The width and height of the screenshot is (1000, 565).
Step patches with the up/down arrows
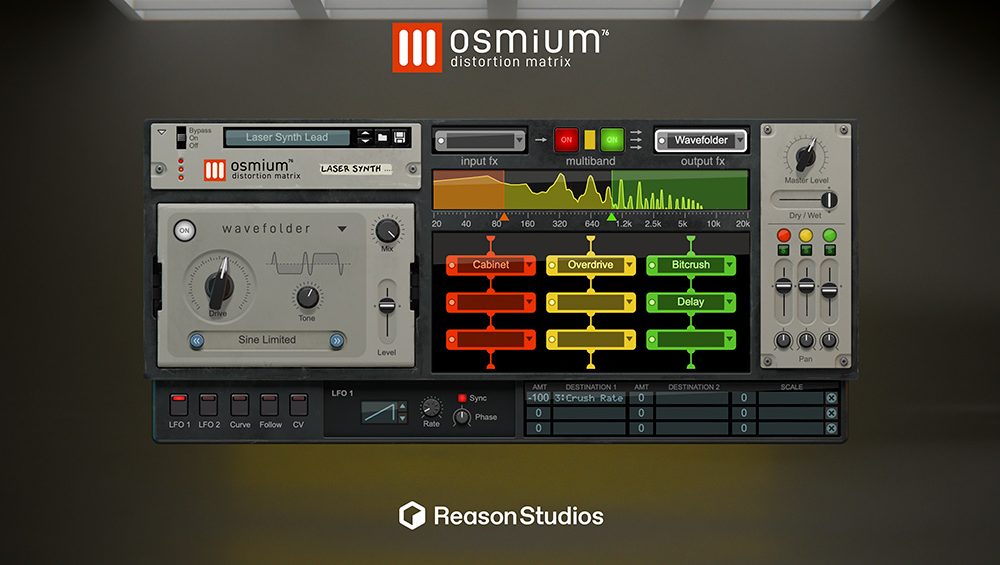click(364, 137)
